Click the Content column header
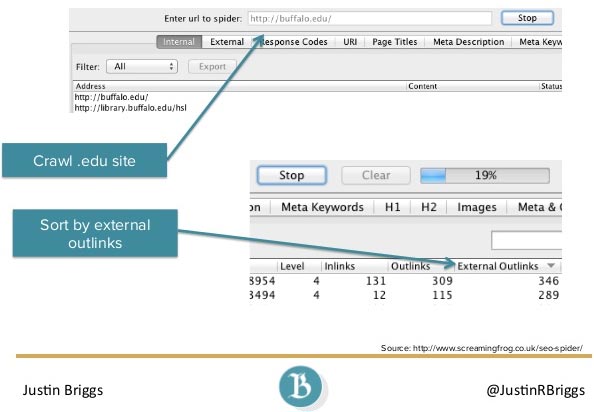Image resolution: width=594 pixels, height=412 pixels. click(473, 86)
